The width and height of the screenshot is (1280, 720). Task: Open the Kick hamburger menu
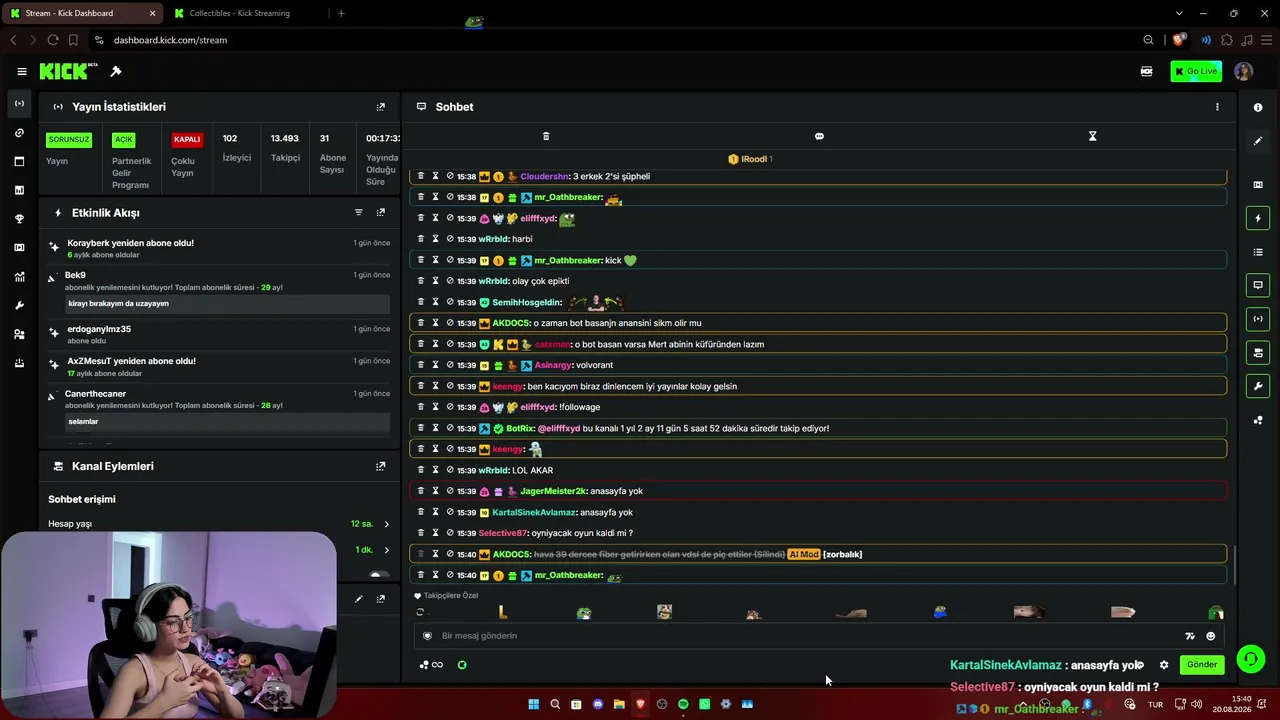tap(21, 71)
